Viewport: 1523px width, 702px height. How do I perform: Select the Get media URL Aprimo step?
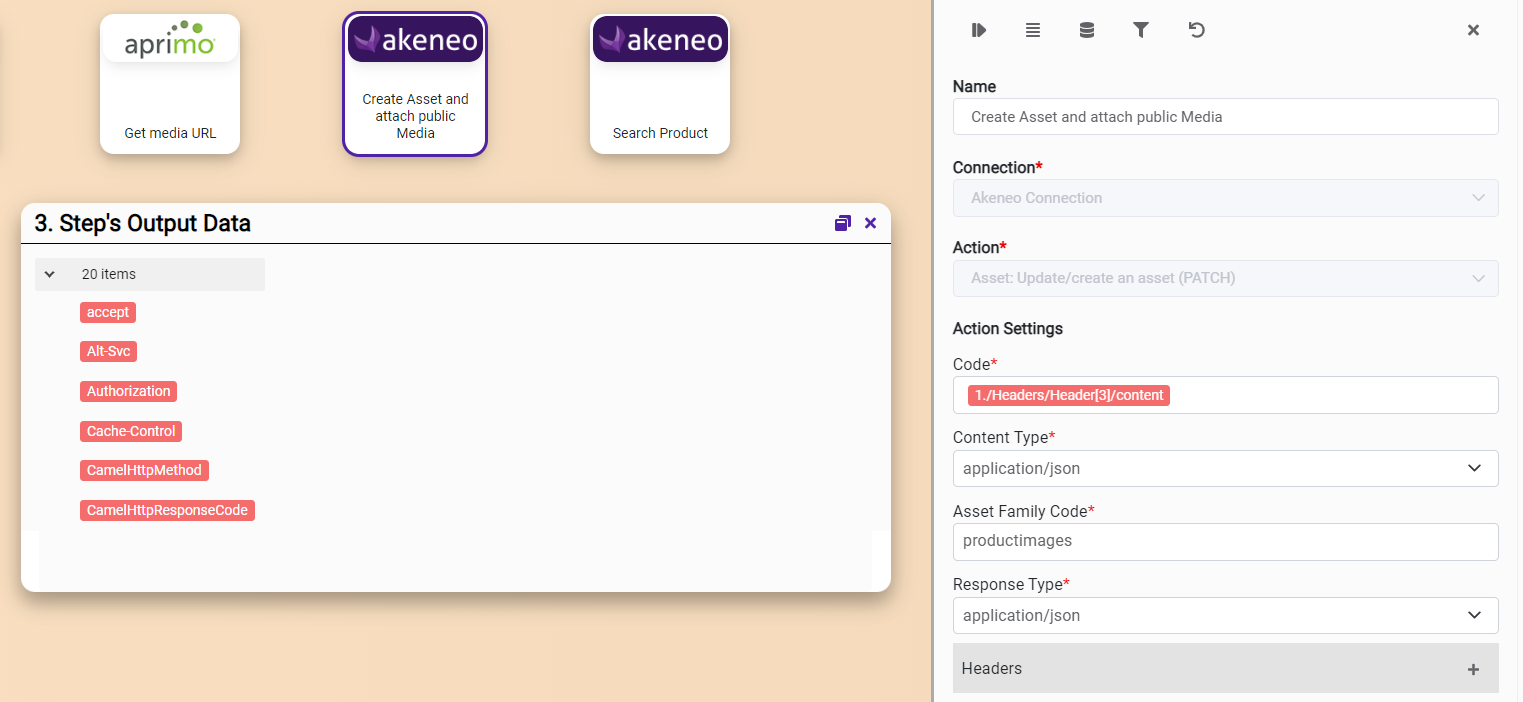coord(170,85)
